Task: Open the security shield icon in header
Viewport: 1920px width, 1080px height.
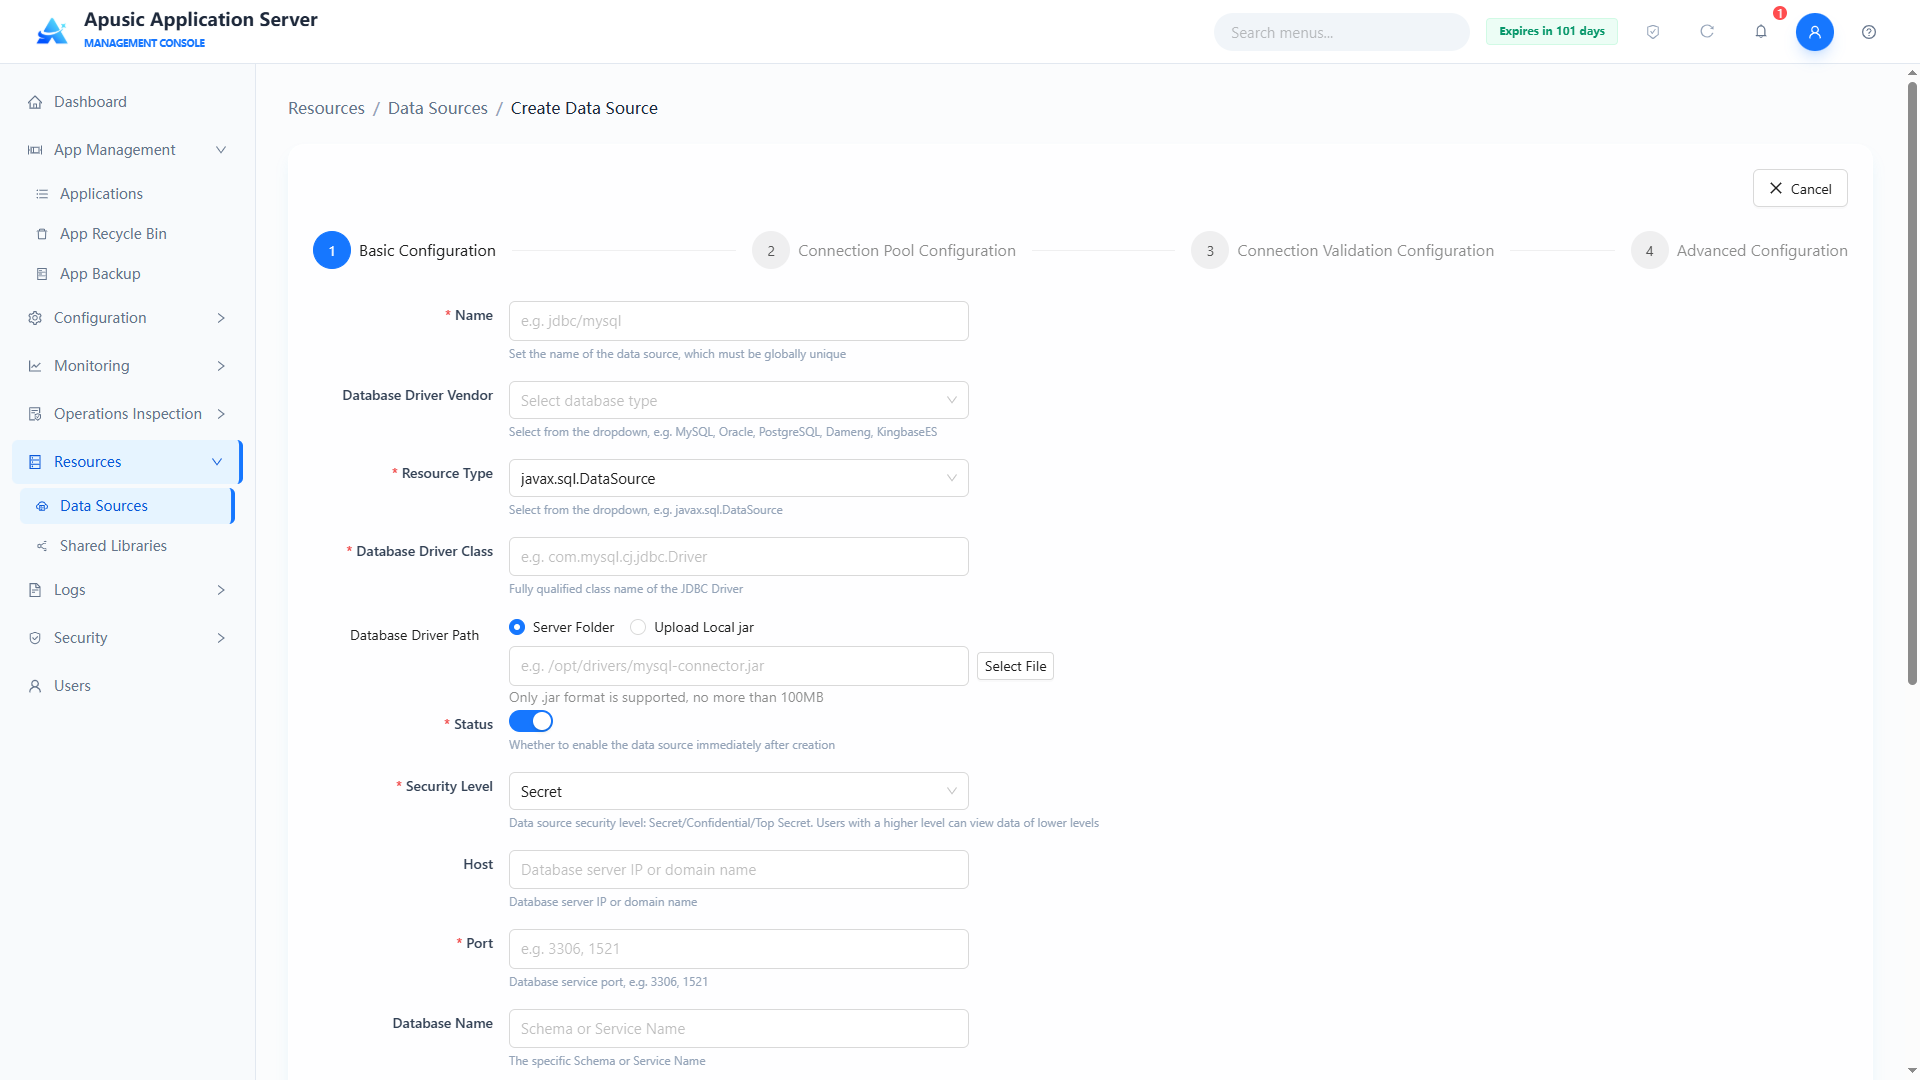Action: tap(1653, 32)
